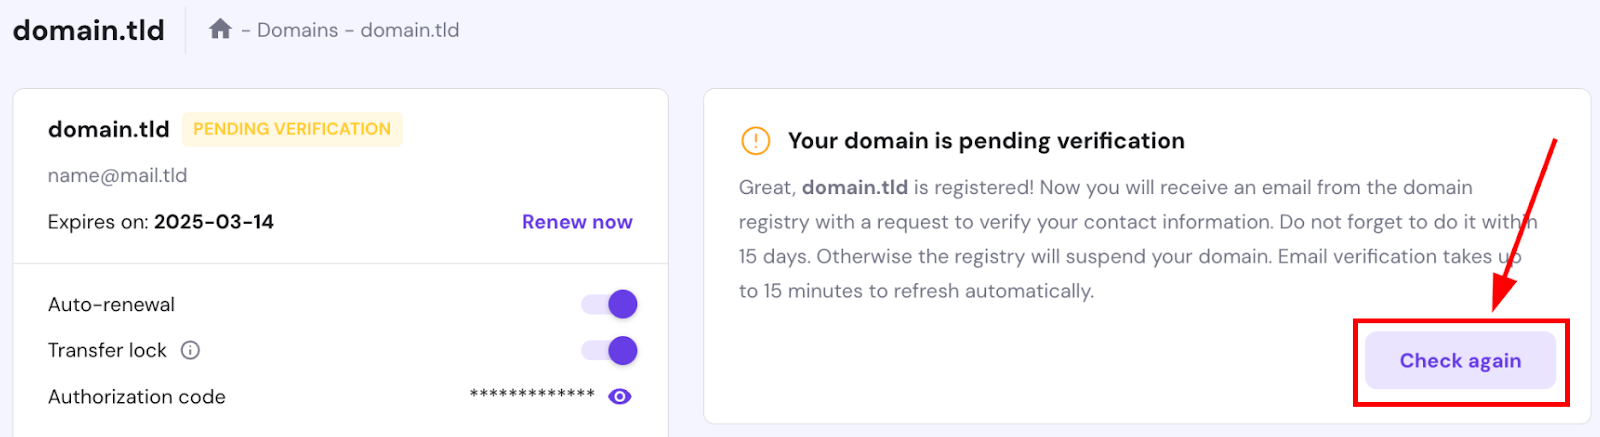Click the Authorization code label
Screen dimensions: 1600x437
(136, 397)
